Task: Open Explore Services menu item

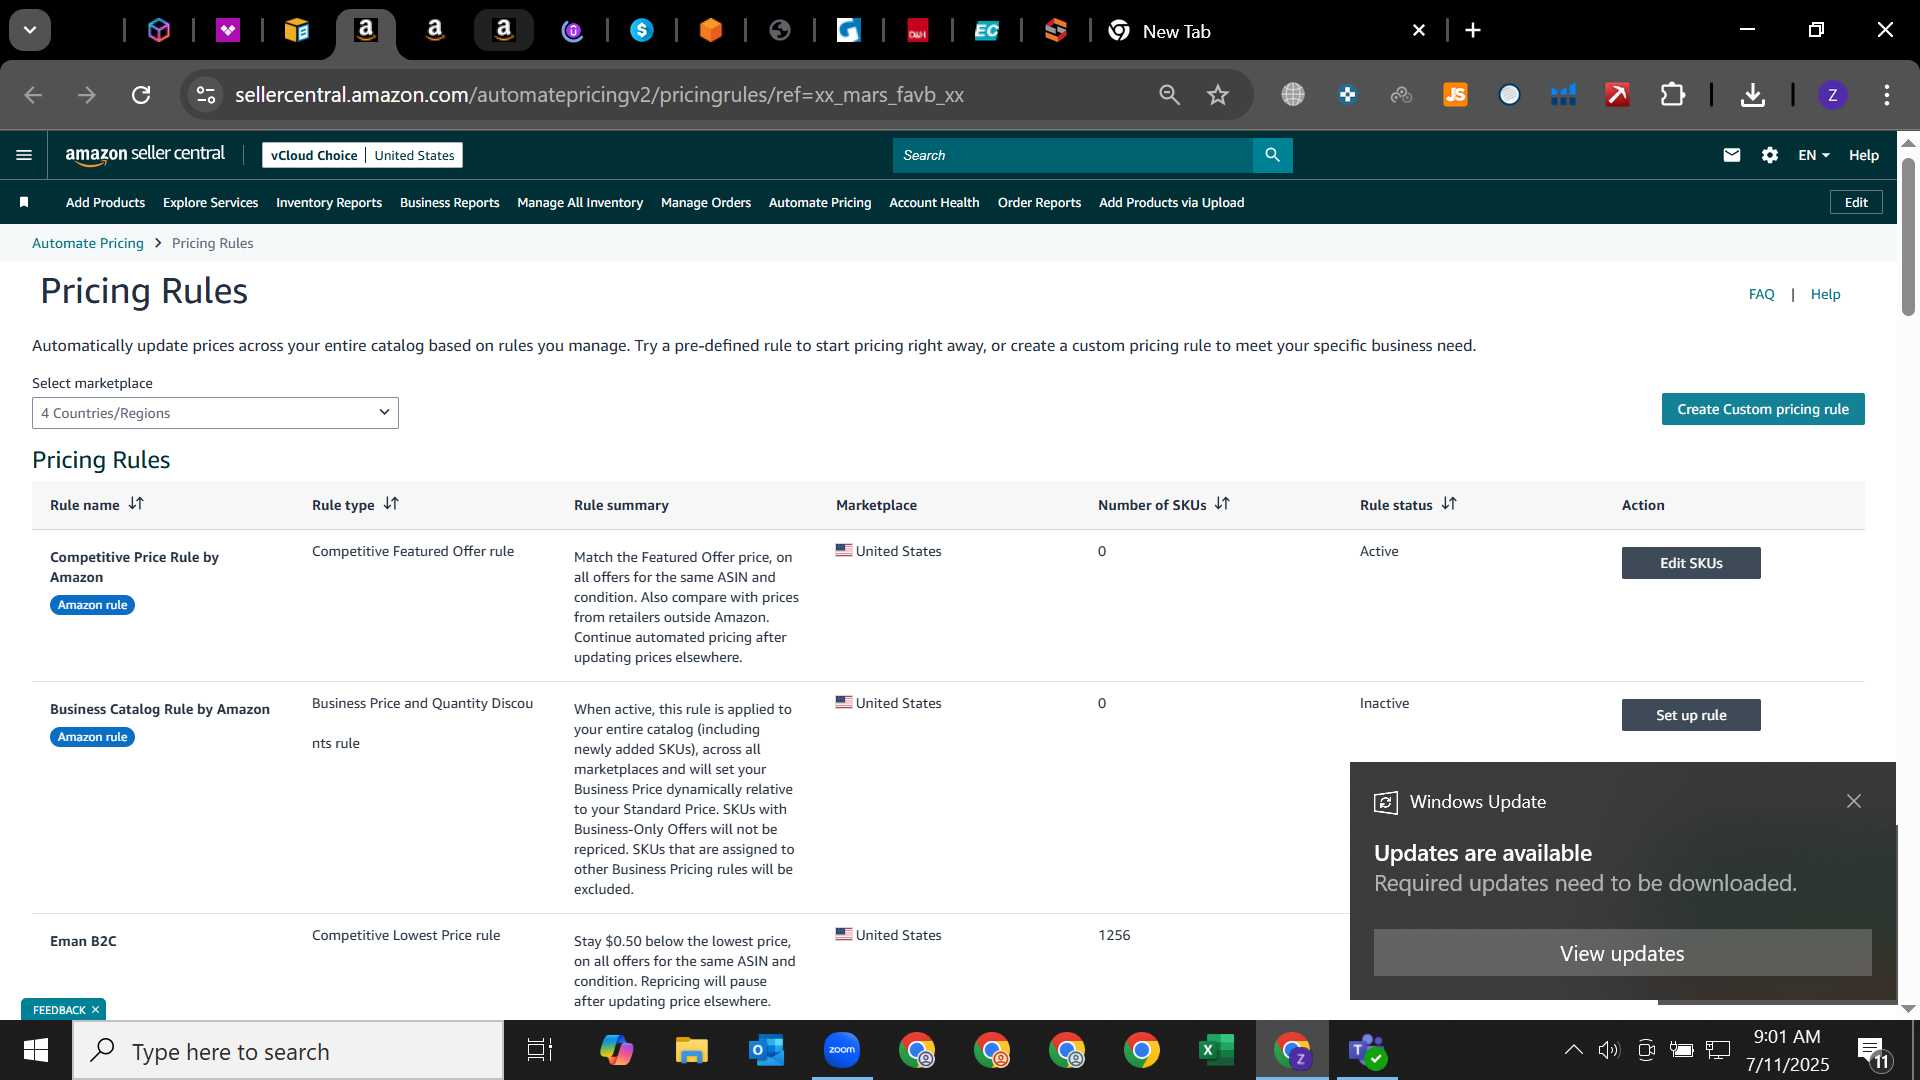Action: point(210,202)
